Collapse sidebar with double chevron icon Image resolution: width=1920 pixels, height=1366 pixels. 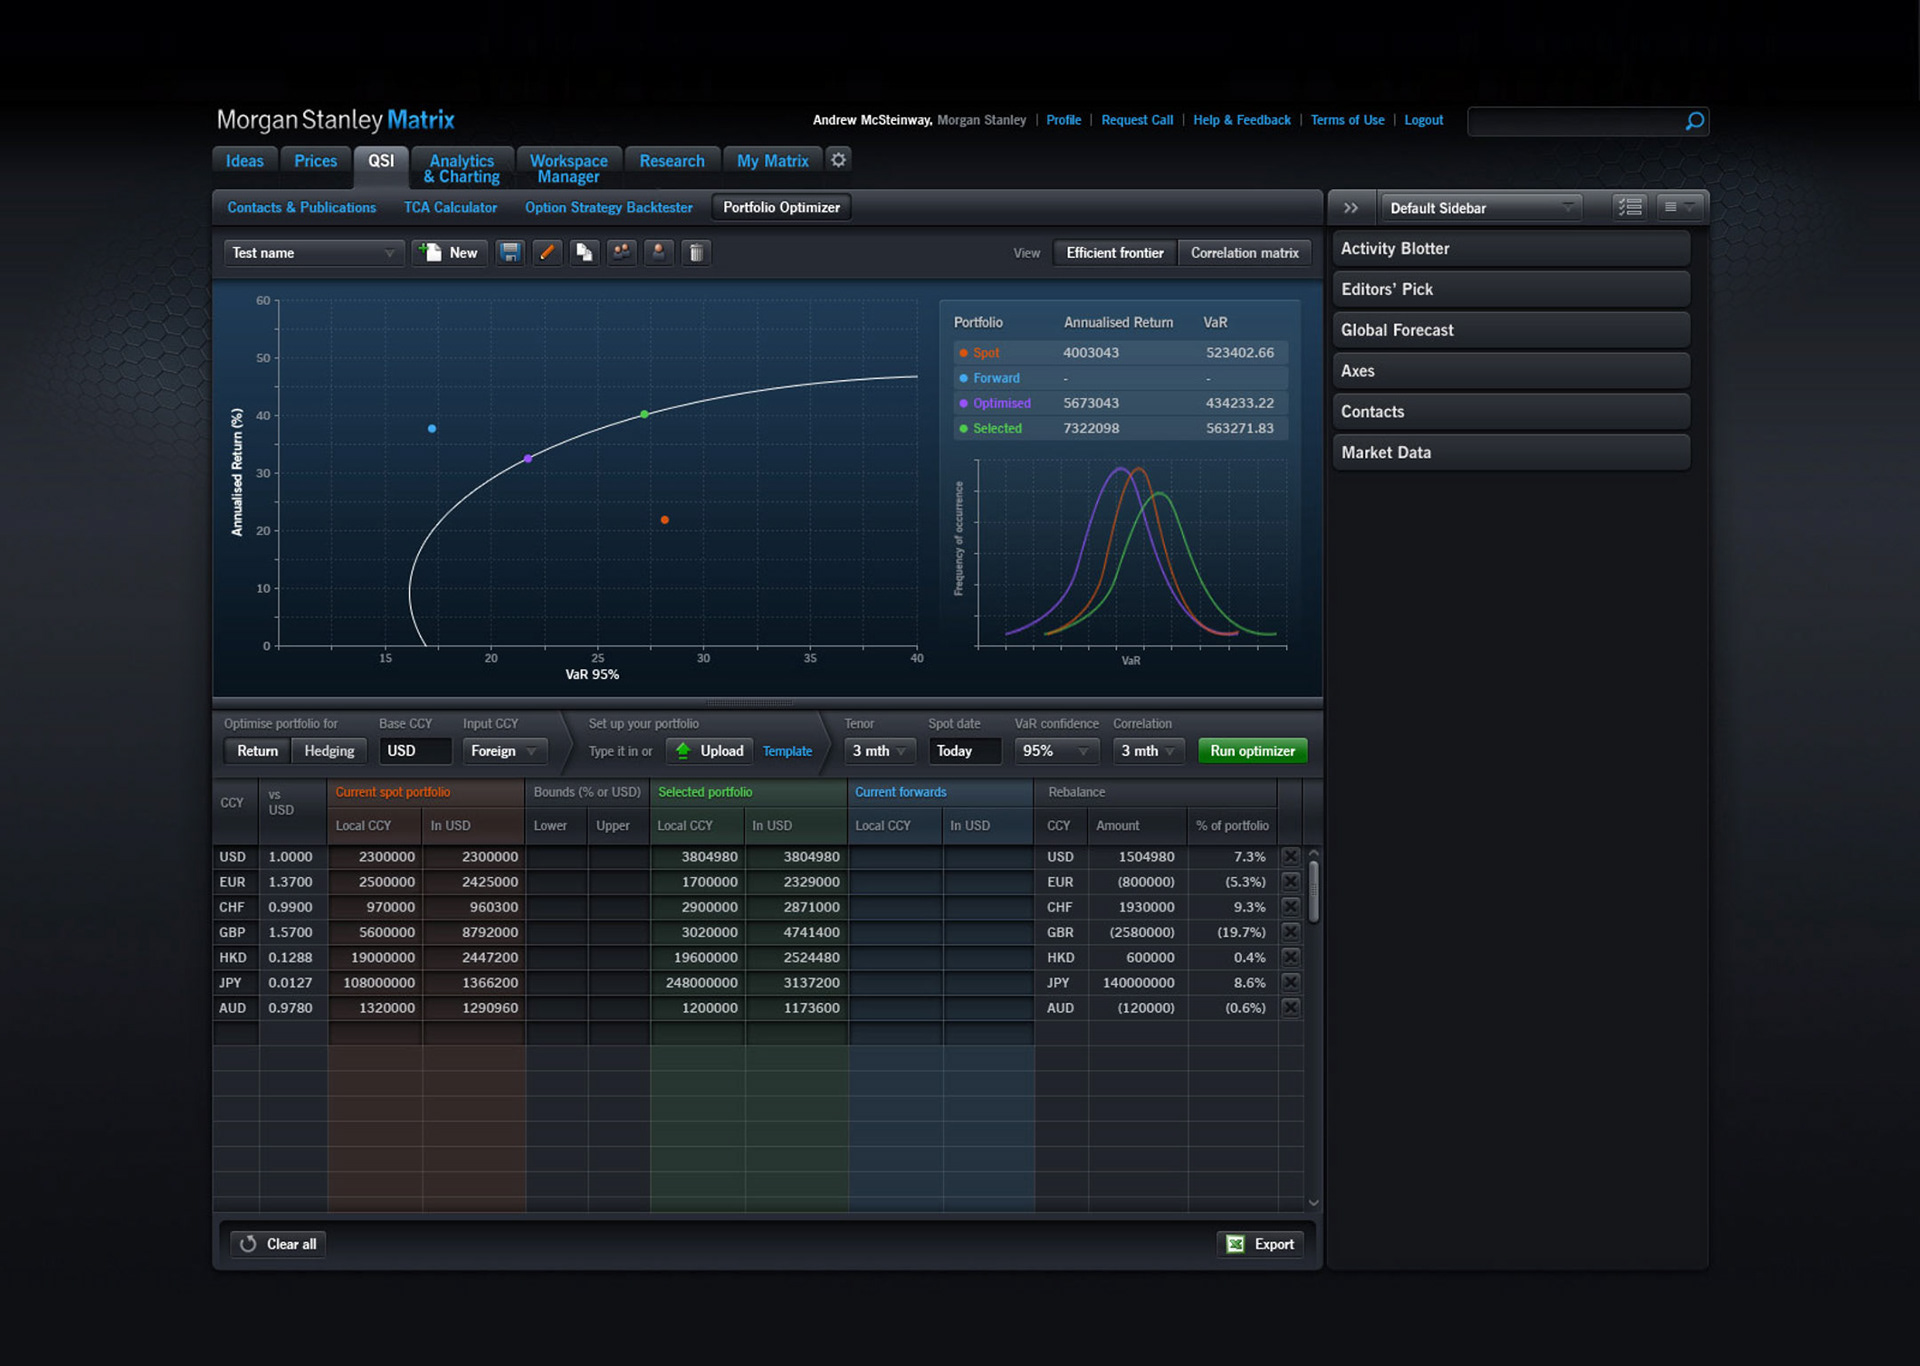(1351, 208)
